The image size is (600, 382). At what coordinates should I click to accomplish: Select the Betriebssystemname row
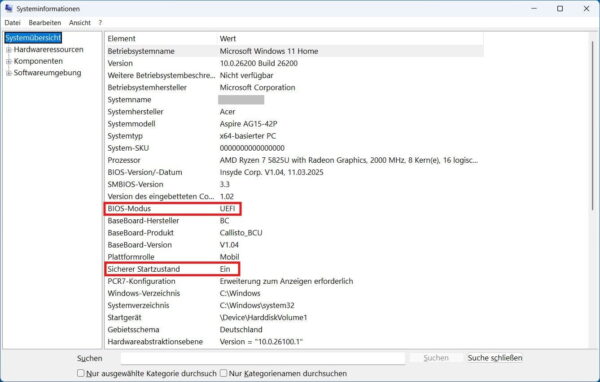pos(294,51)
